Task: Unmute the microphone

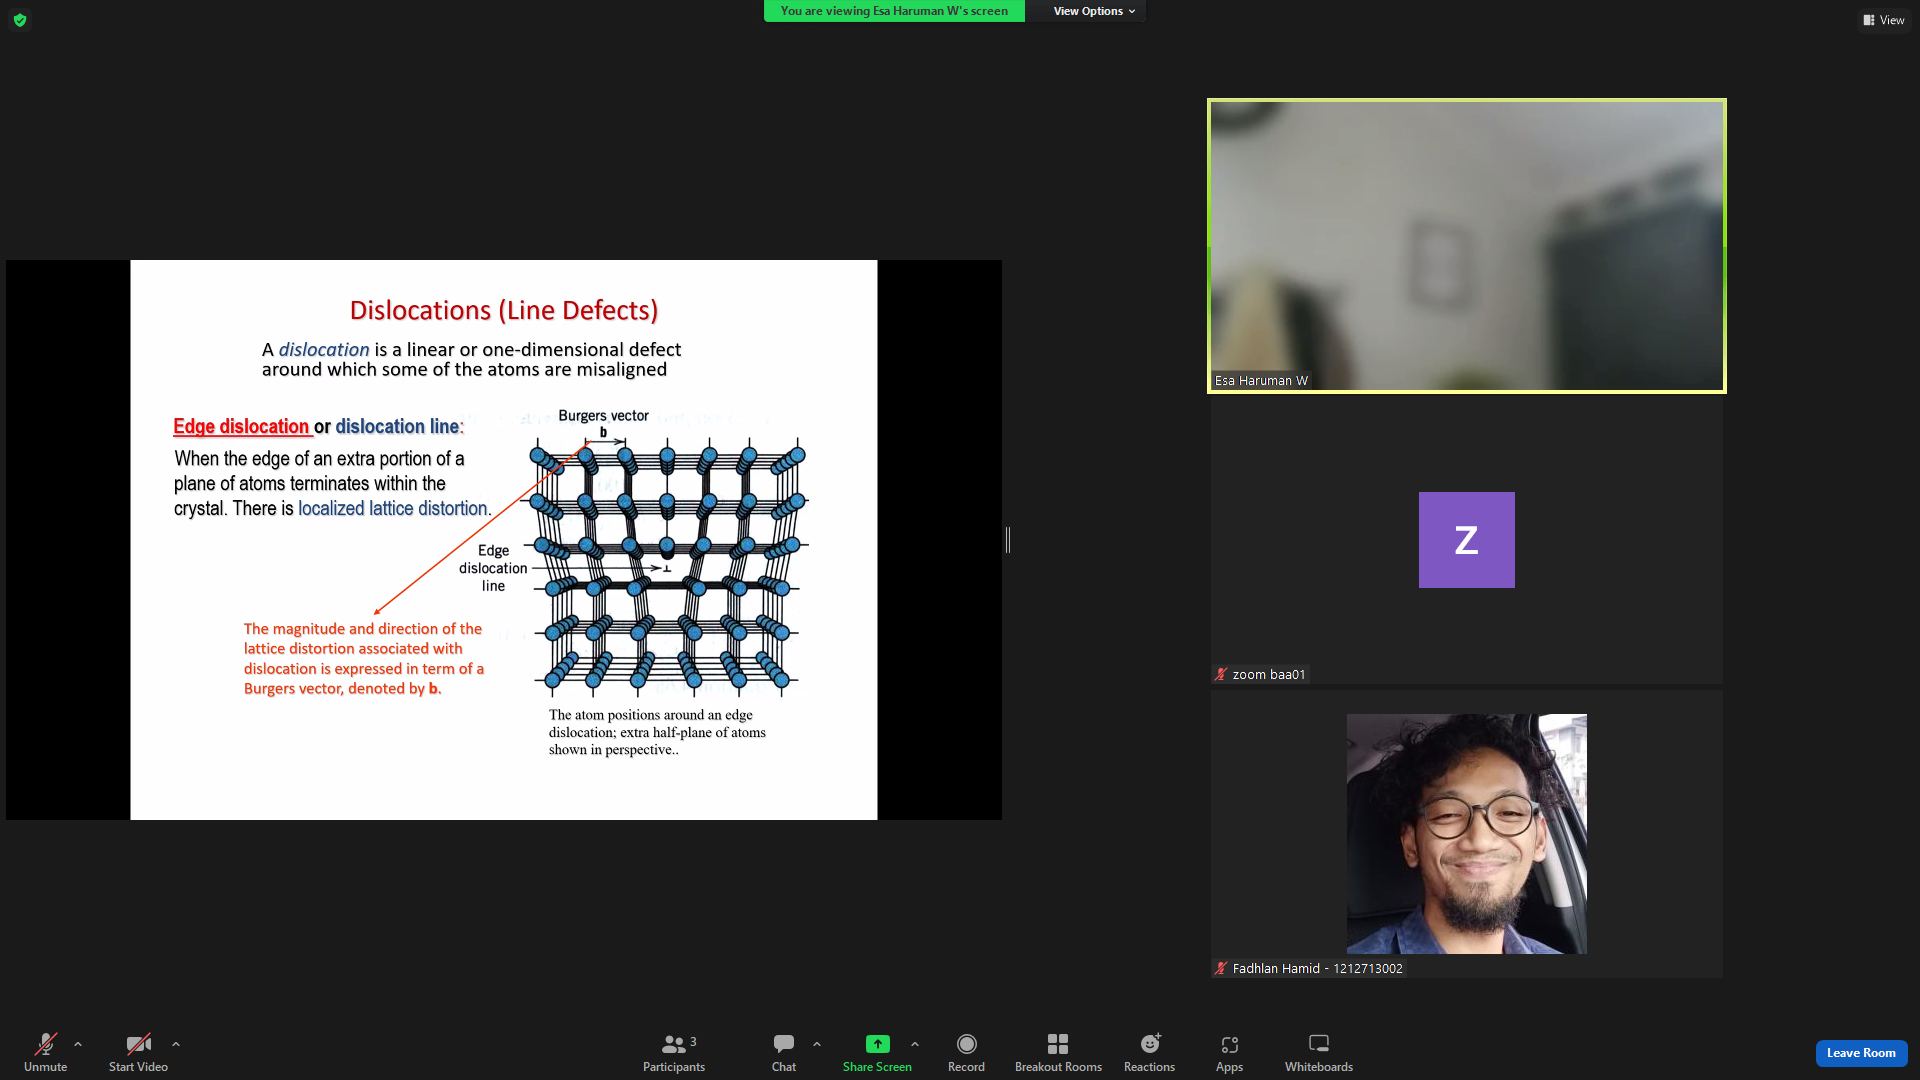Action: 46,1052
